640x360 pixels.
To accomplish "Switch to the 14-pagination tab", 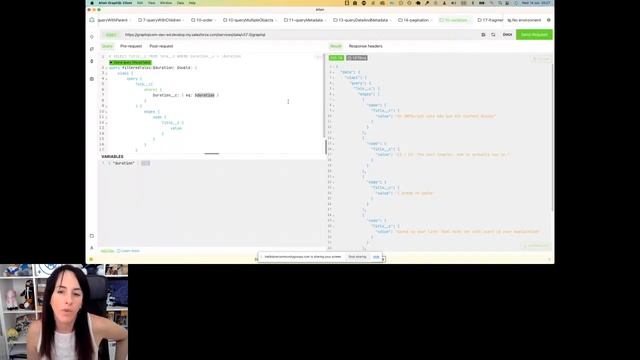I will [x=415, y=20].
